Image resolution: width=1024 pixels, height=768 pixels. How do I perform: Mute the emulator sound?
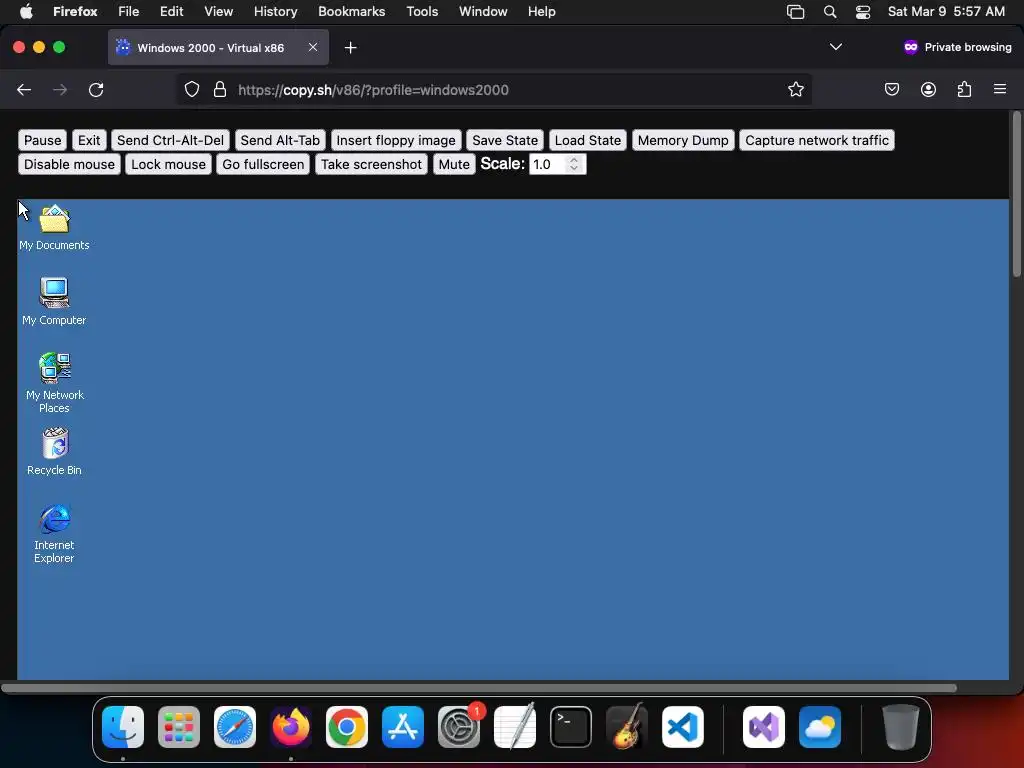454,165
